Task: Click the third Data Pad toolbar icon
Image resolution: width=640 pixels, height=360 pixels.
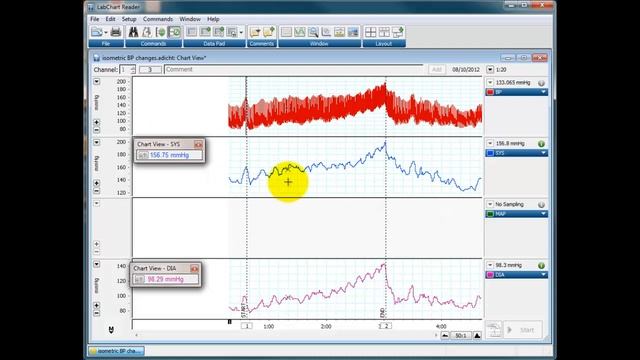Action: [219, 32]
